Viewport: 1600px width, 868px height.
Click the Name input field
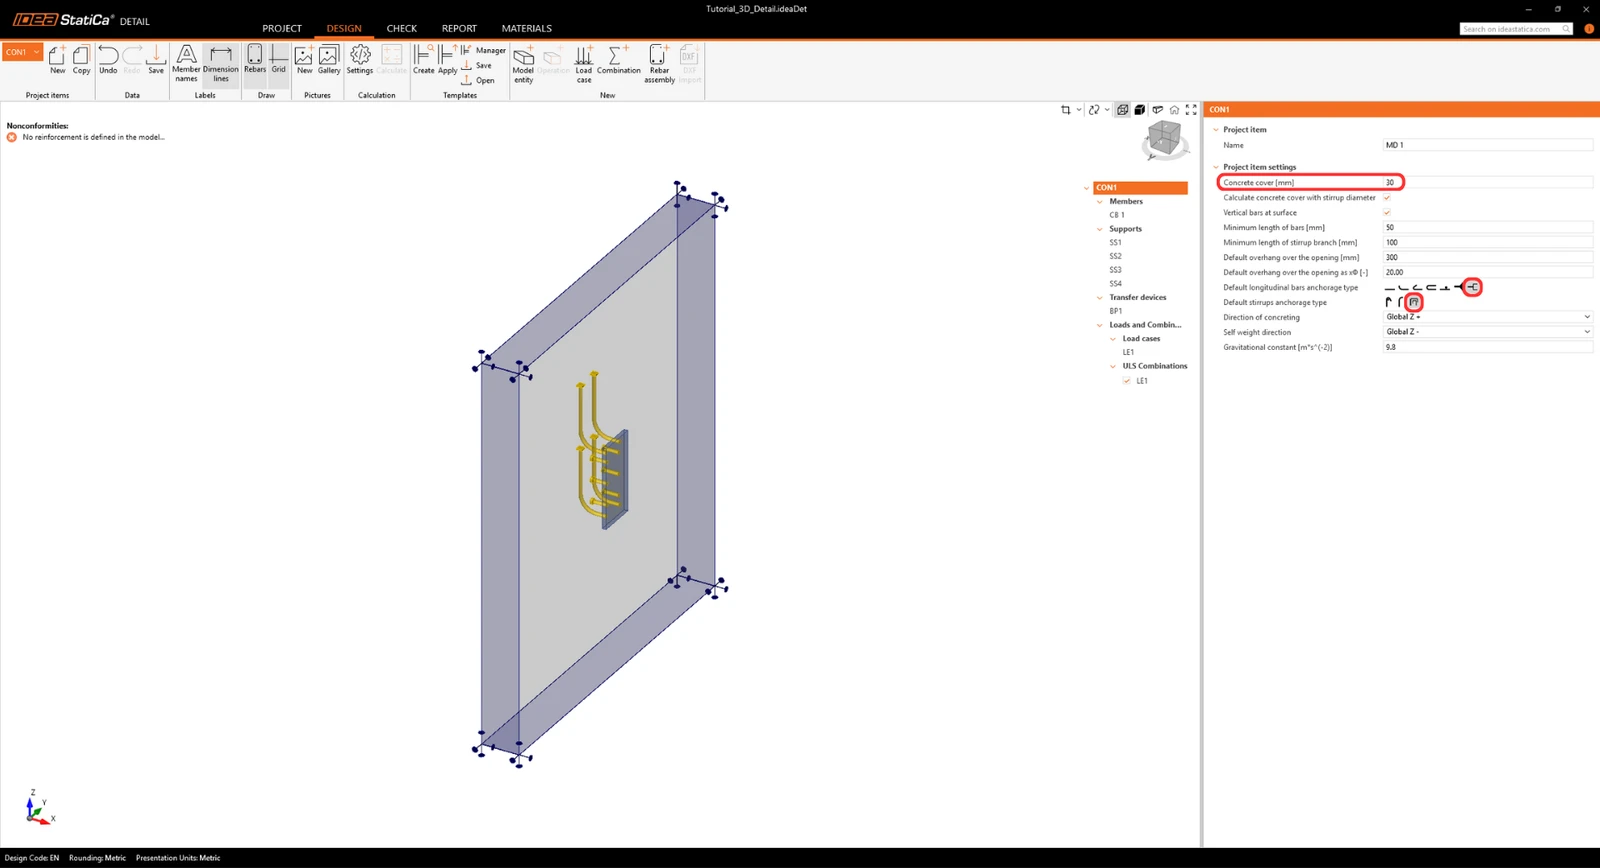tap(1488, 145)
